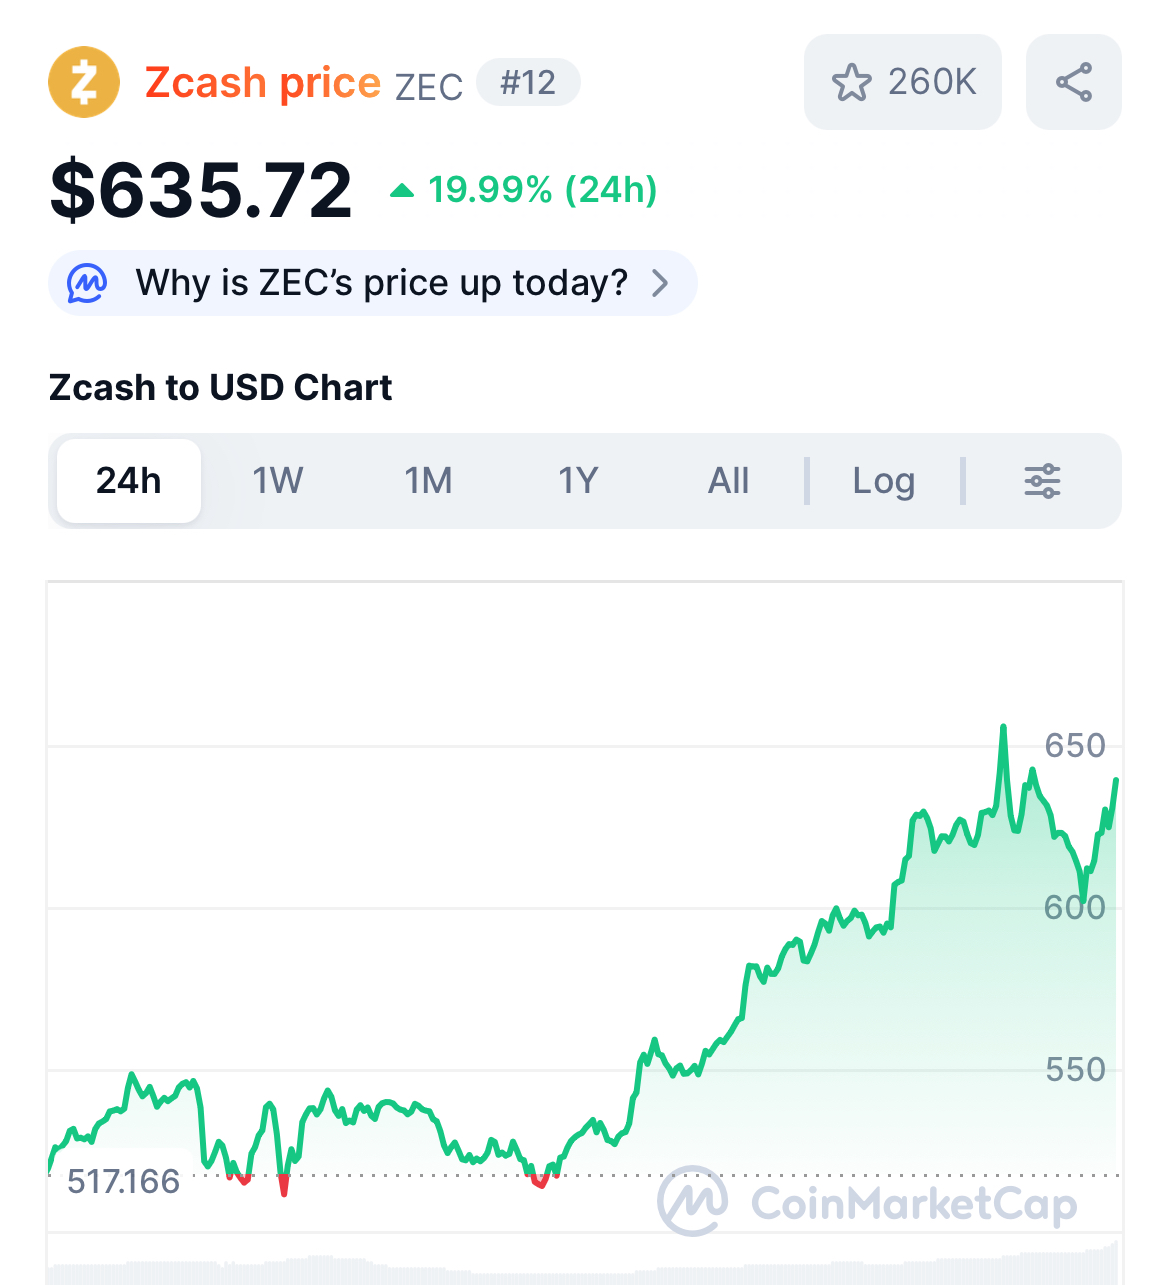Click the CMC AI chat bubble icon
Screen dimensions: 1170x1285
87,283
